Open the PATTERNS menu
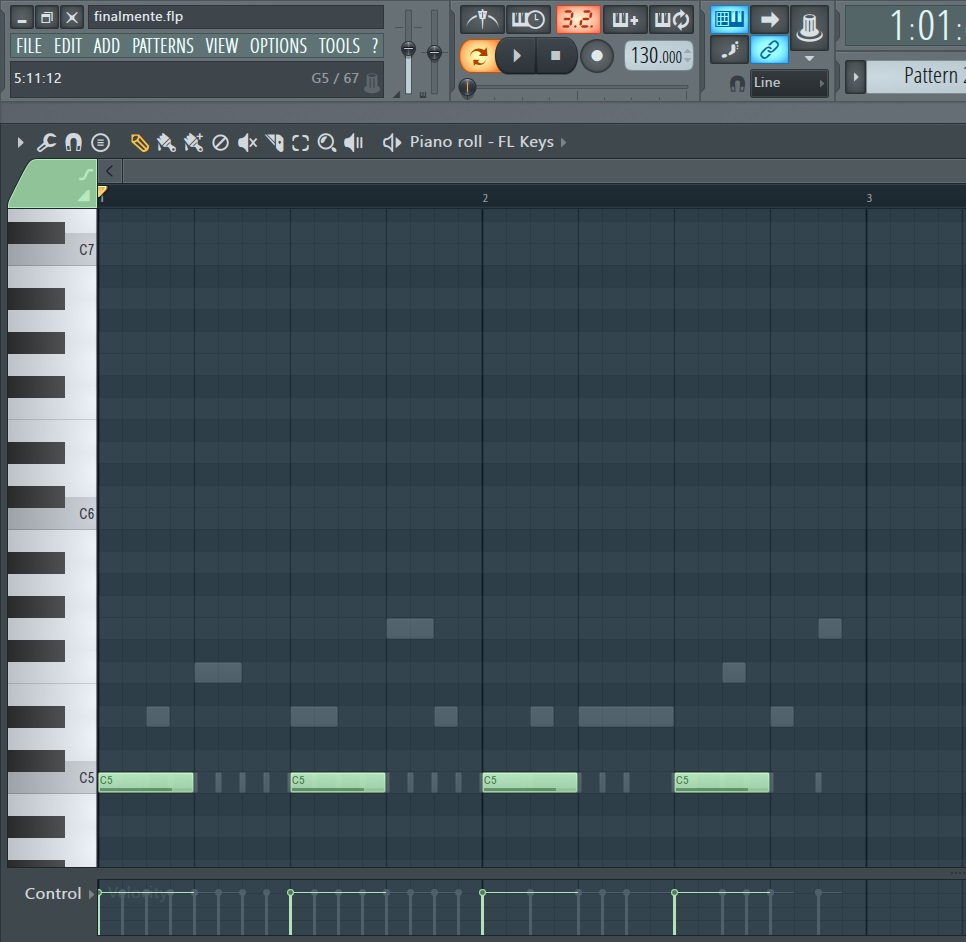The height and width of the screenshot is (942, 966). [163, 46]
